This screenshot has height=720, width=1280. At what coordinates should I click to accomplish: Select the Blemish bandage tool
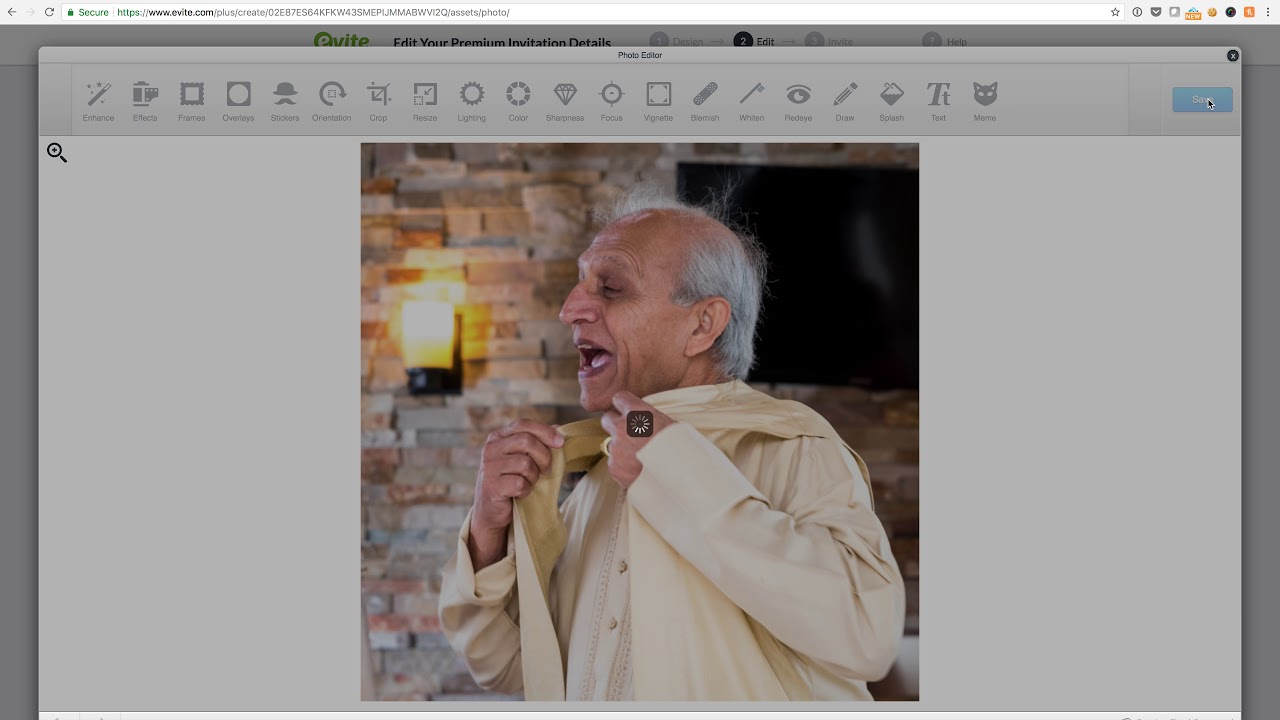point(705,101)
